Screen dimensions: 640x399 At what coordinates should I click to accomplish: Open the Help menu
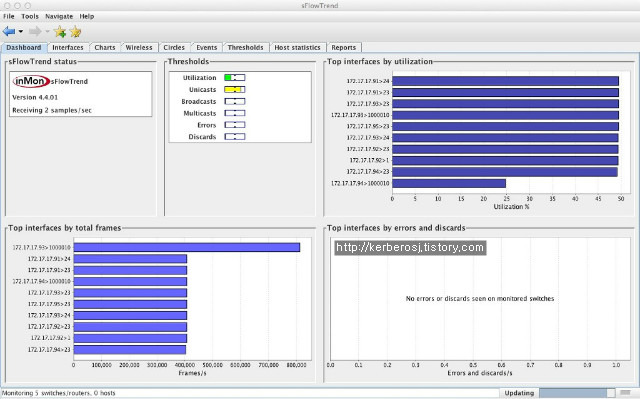[x=87, y=16]
